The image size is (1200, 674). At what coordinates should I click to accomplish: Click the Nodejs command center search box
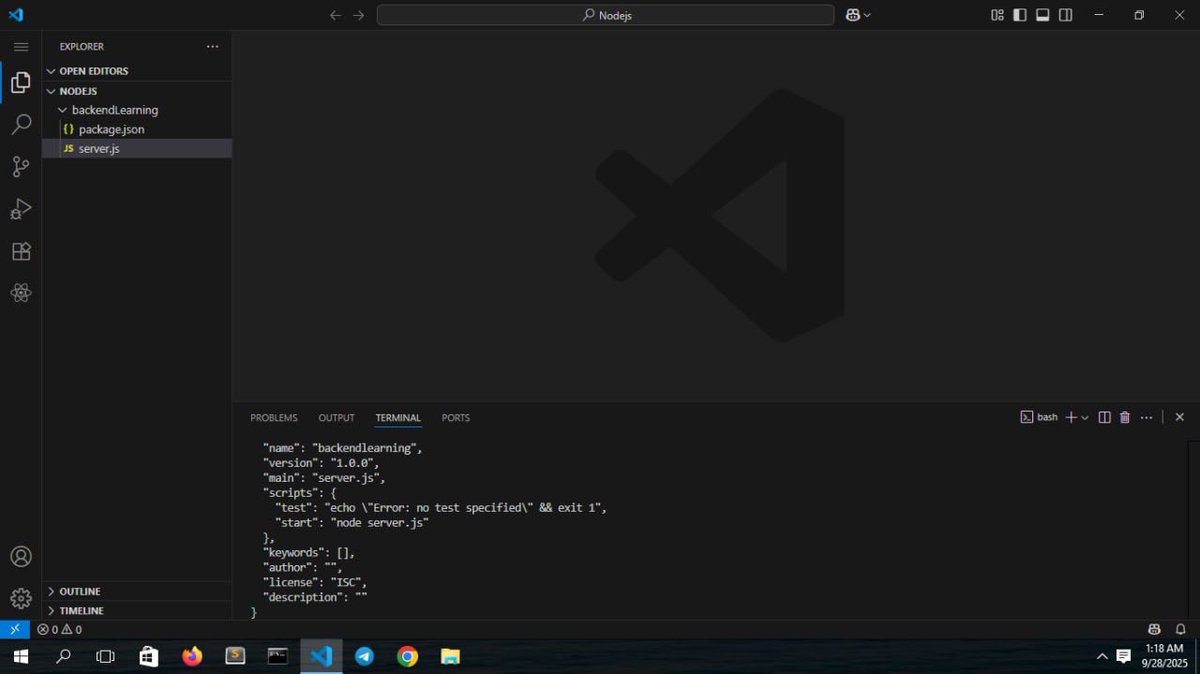605,15
